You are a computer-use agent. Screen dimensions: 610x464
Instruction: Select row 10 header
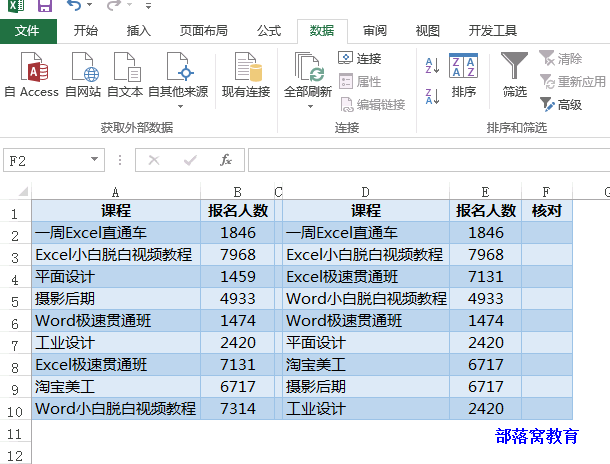tap(15, 411)
